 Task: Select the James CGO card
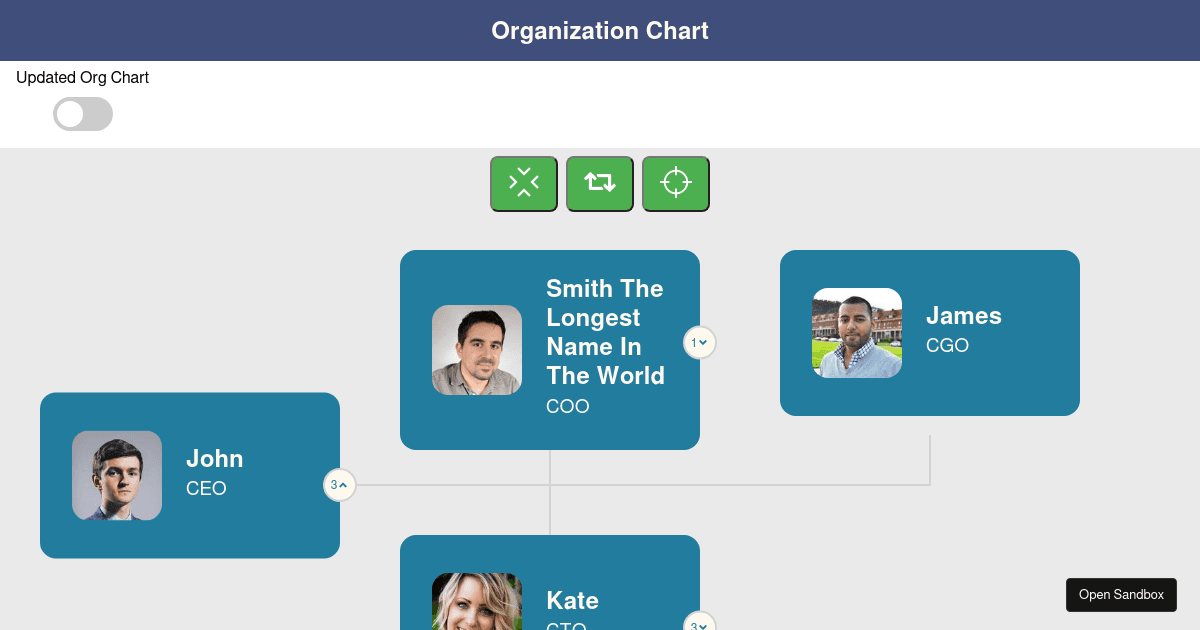tap(930, 333)
